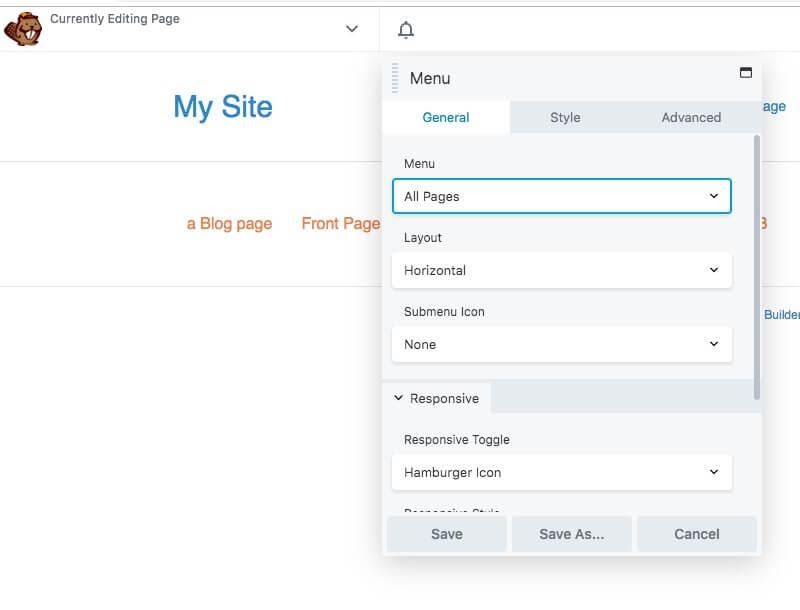Grab the Menu panel drag handle
The width and height of the screenshot is (800, 610).
(x=395, y=78)
